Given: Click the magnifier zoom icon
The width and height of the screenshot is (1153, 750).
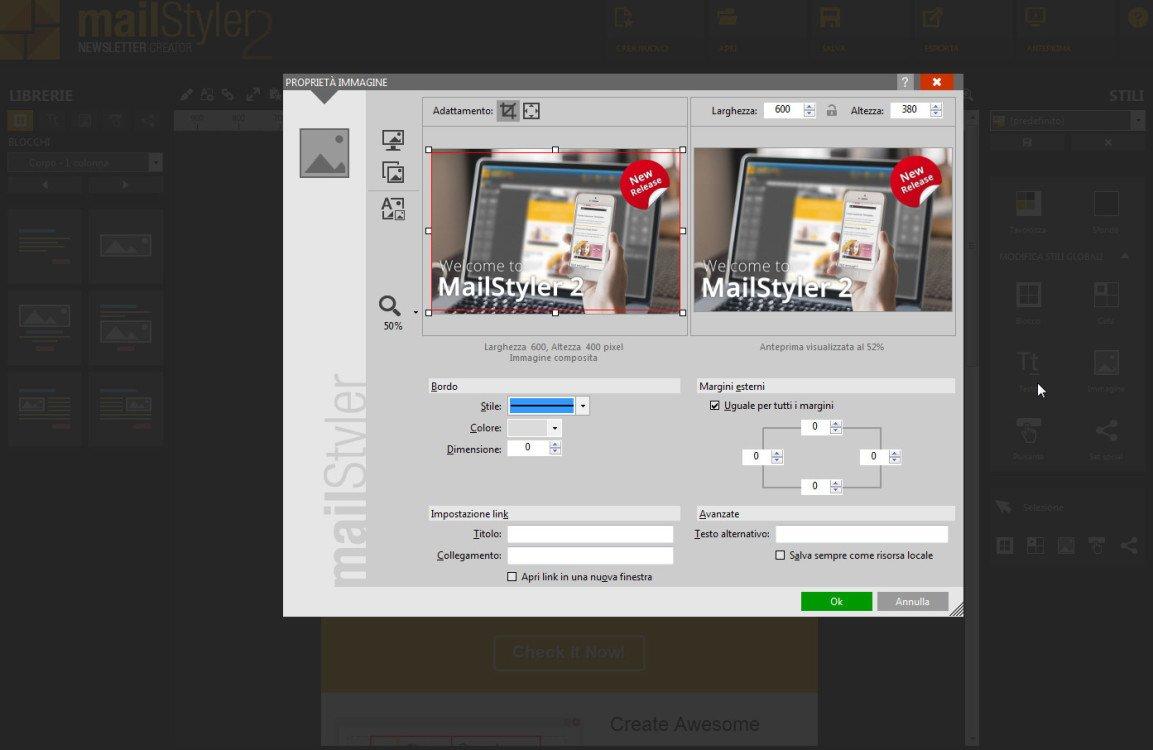Looking at the screenshot, I should (x=390, y=305).
